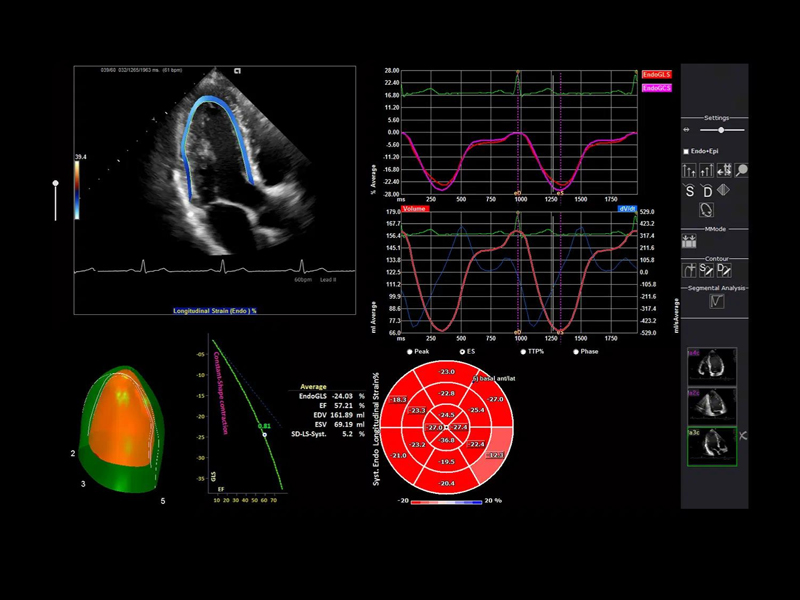Click the EndoGLS curve legend label
Screen dimensions: 800x600
pyautogui.click(x=656, y=75)
